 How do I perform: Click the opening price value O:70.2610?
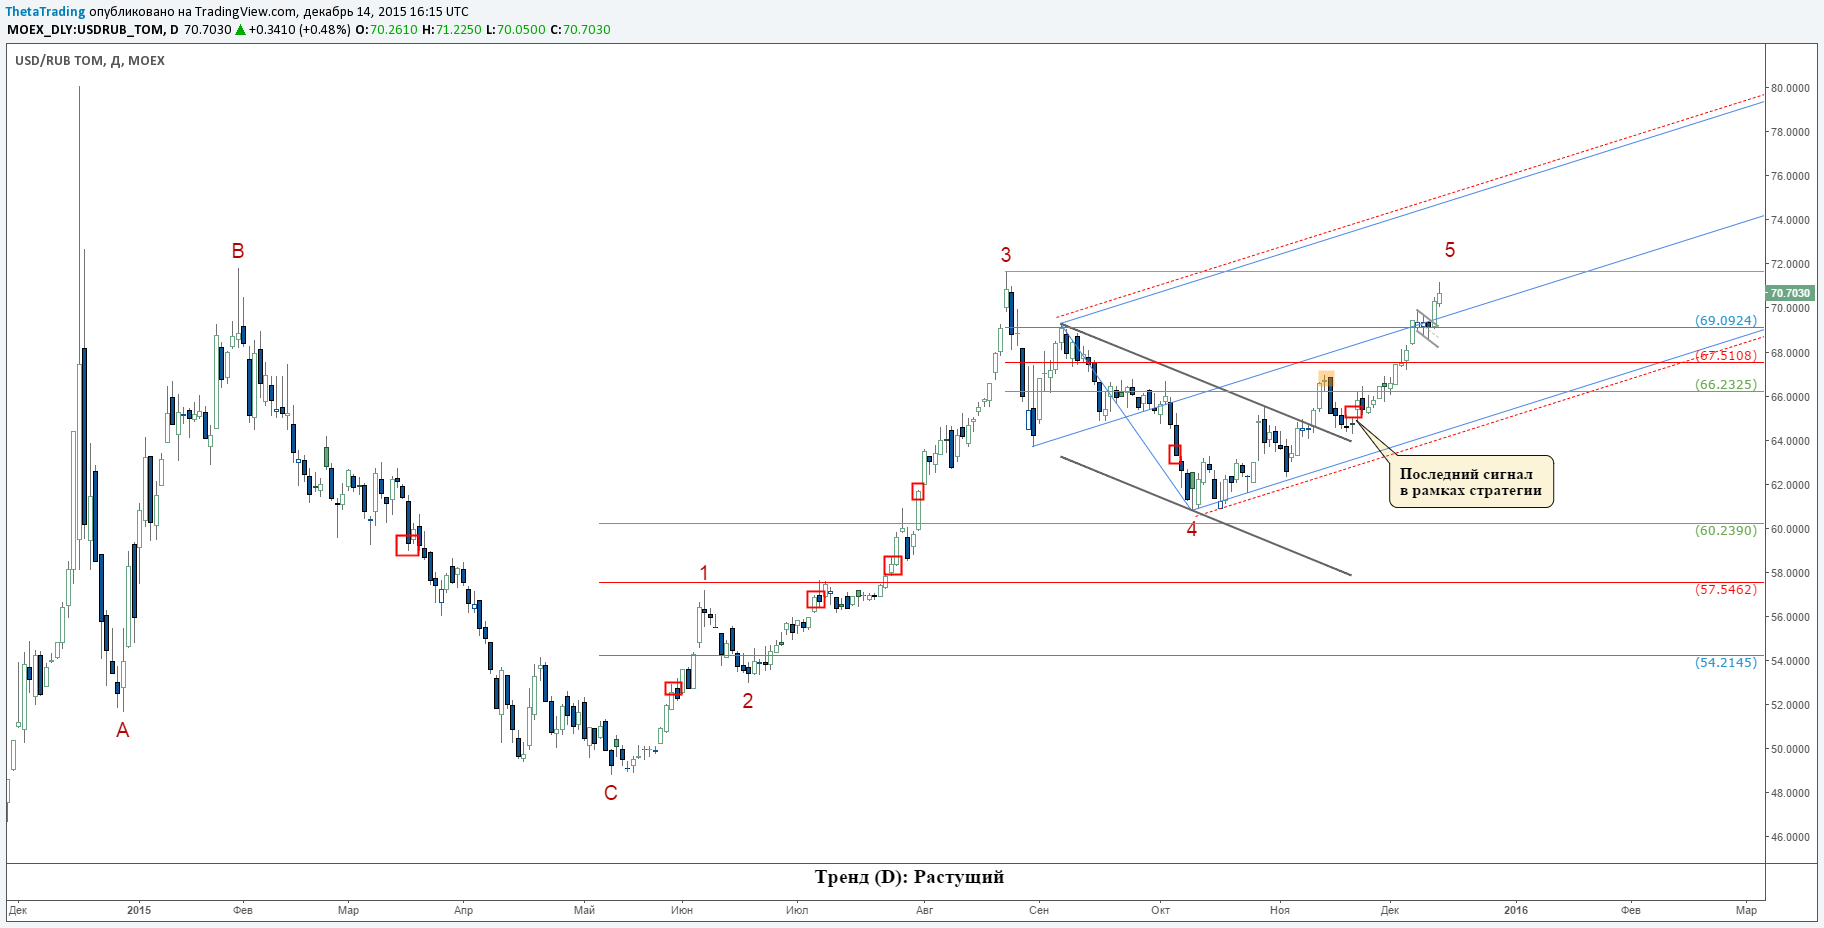point(387,30)
